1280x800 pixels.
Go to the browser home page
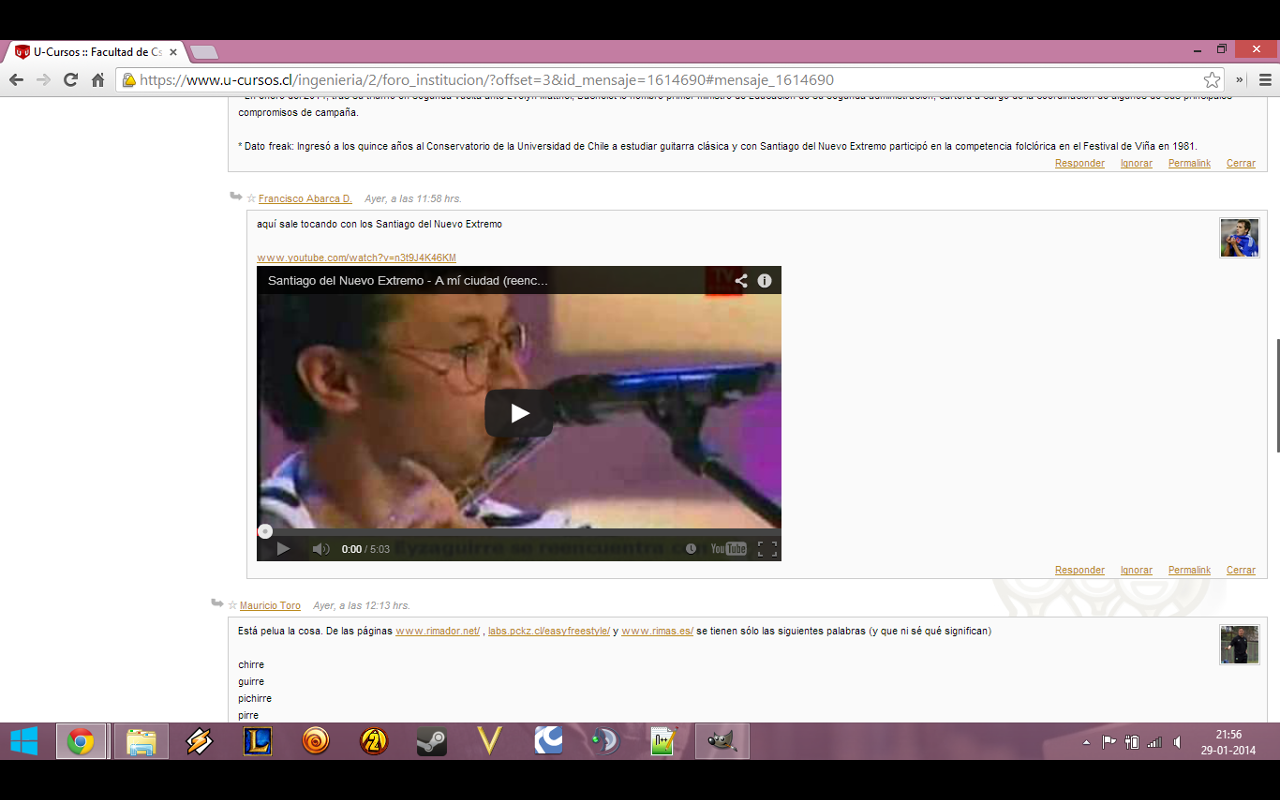(x=98, y=80)
